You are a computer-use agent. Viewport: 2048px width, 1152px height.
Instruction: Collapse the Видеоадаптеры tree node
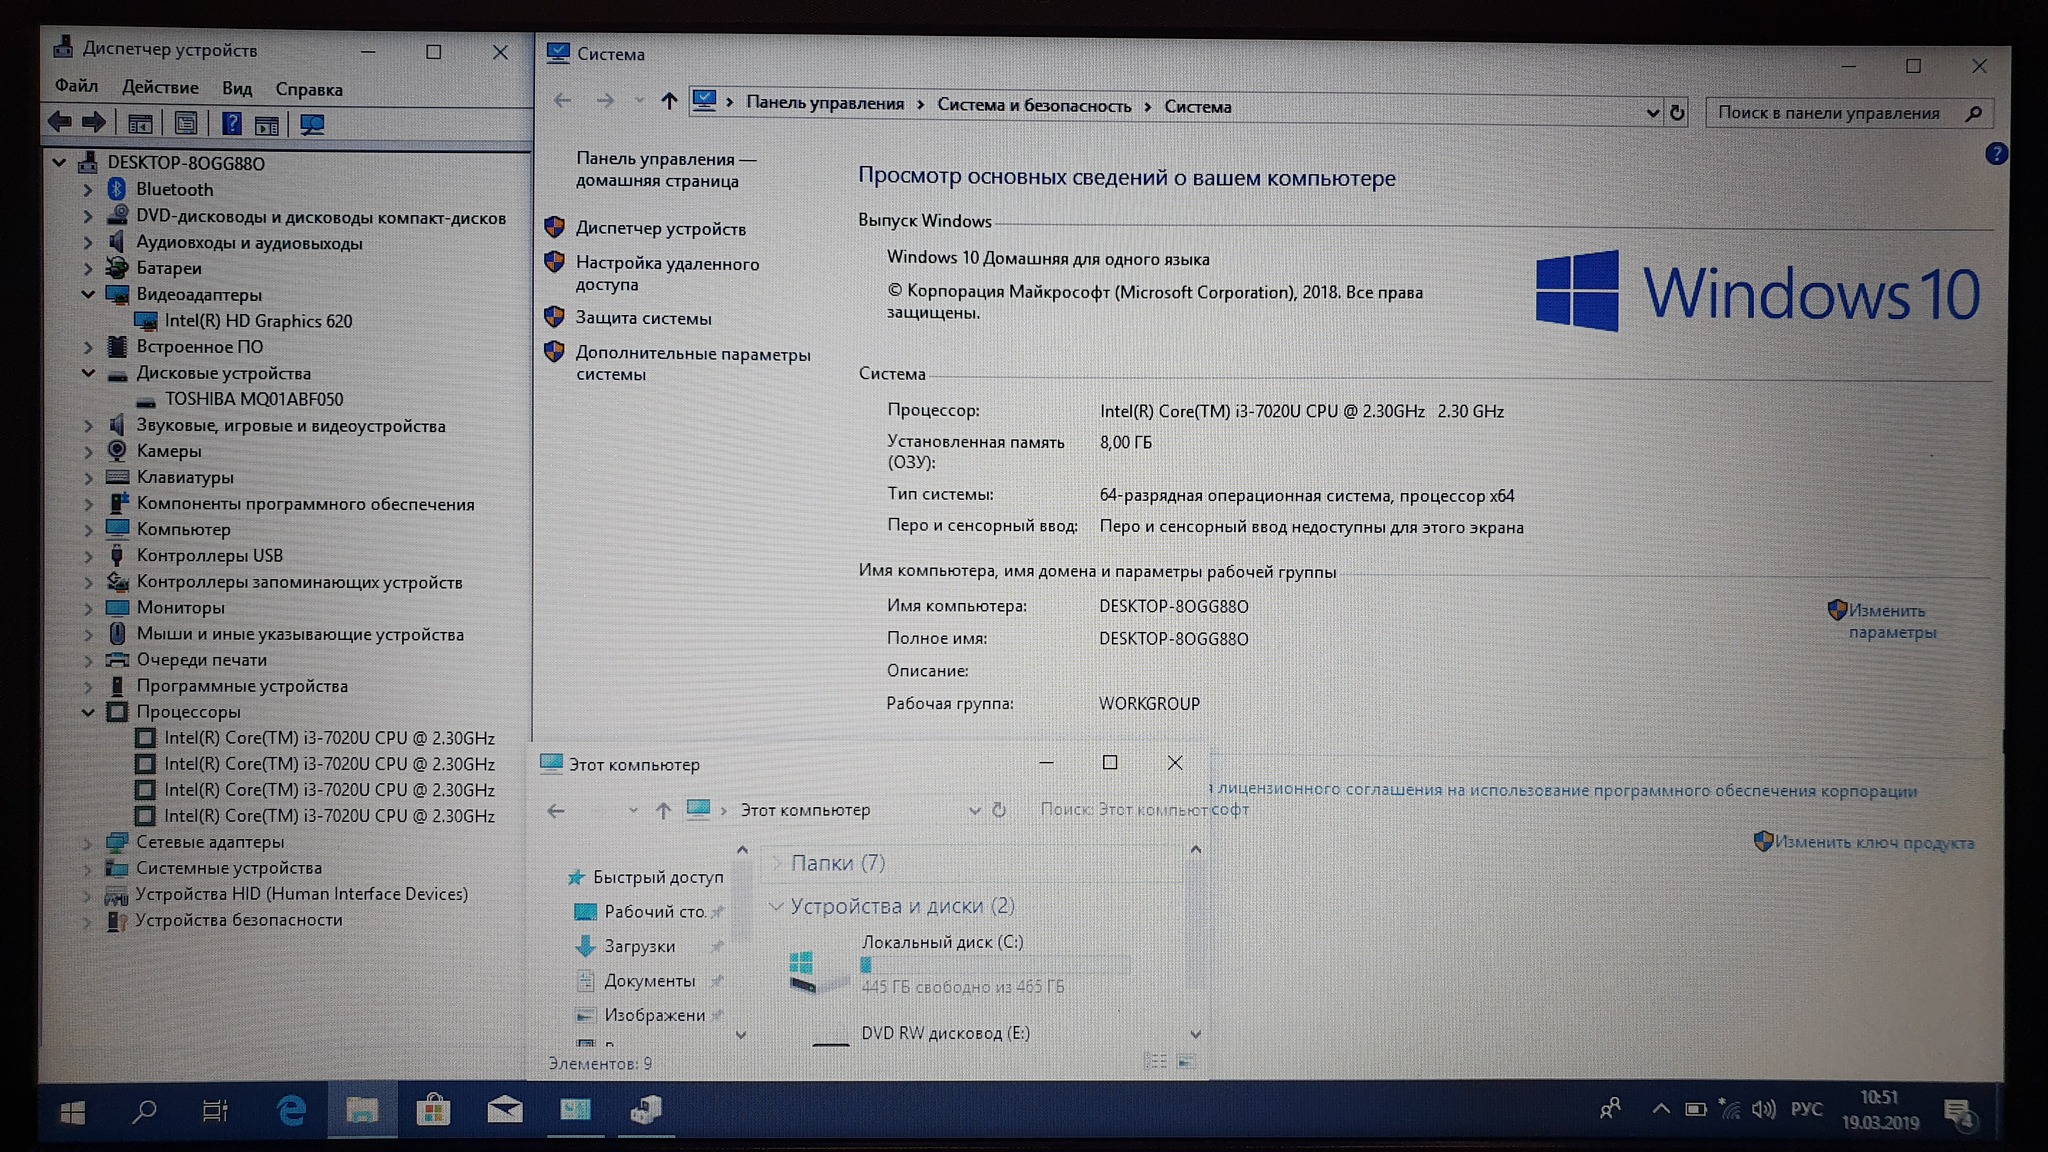[88, 294]
